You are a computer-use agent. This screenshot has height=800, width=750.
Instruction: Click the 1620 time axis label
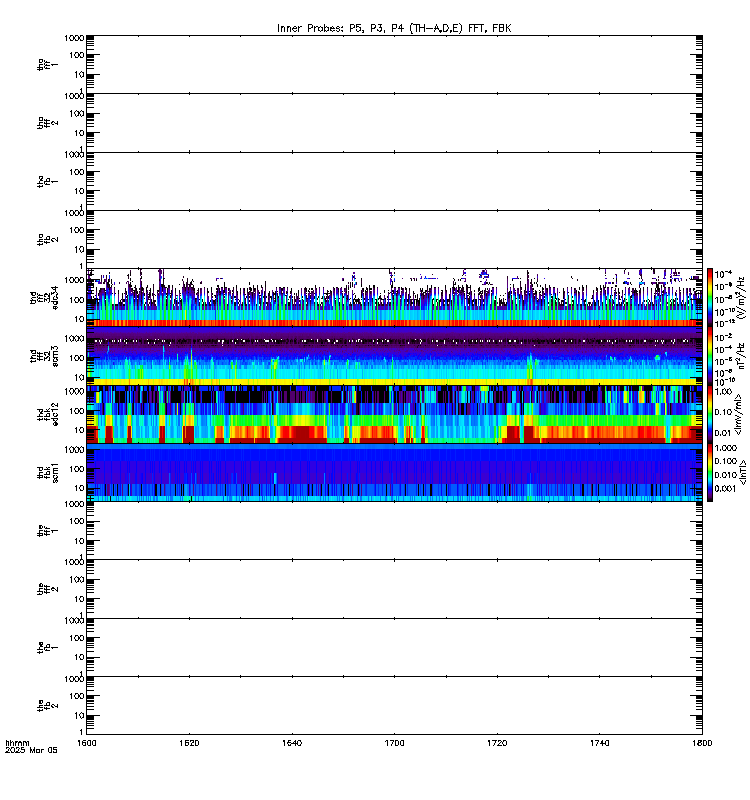pos(189,743)
